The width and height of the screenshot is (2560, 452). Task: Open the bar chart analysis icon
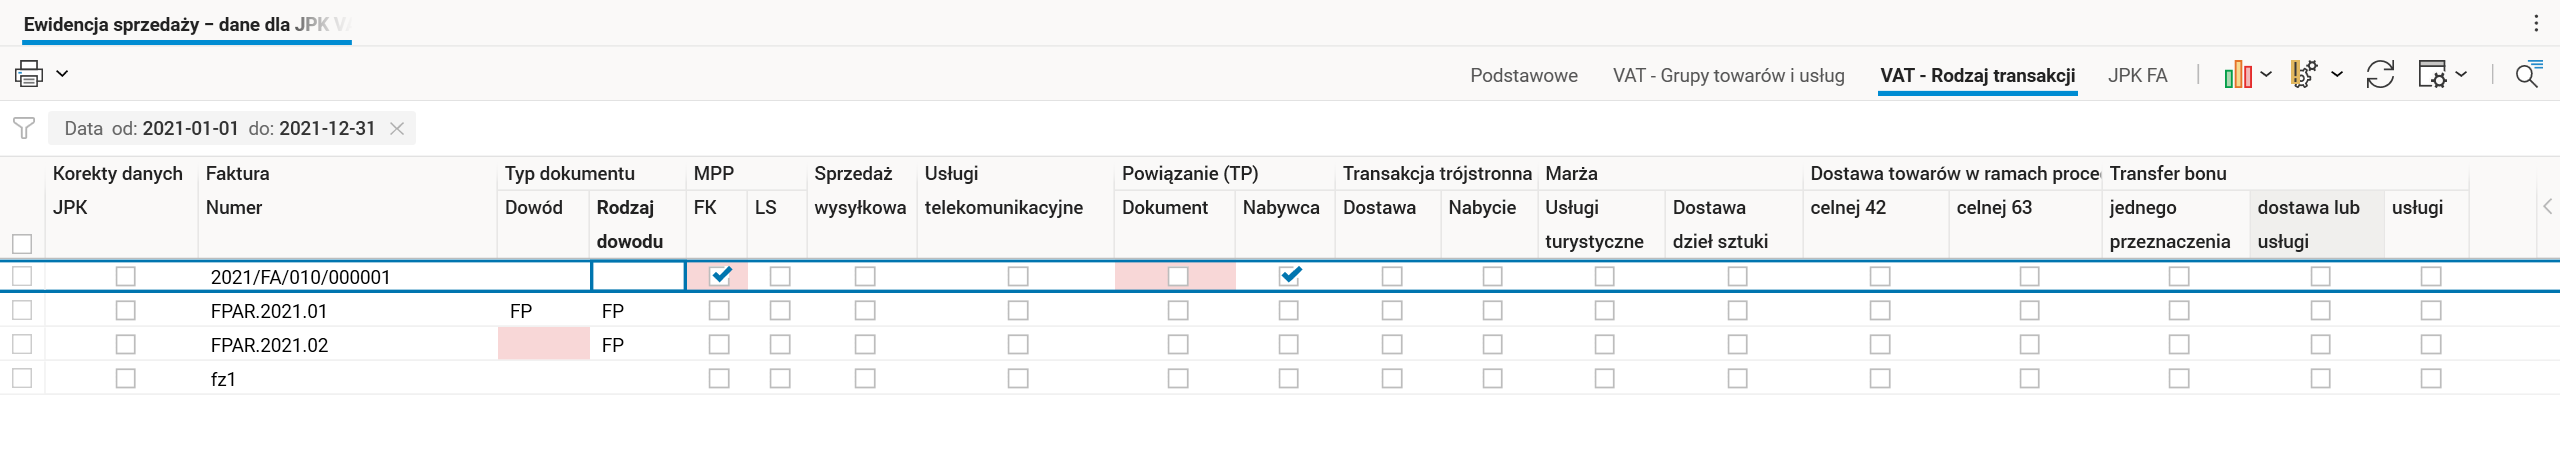click(x=2237, y=75)
